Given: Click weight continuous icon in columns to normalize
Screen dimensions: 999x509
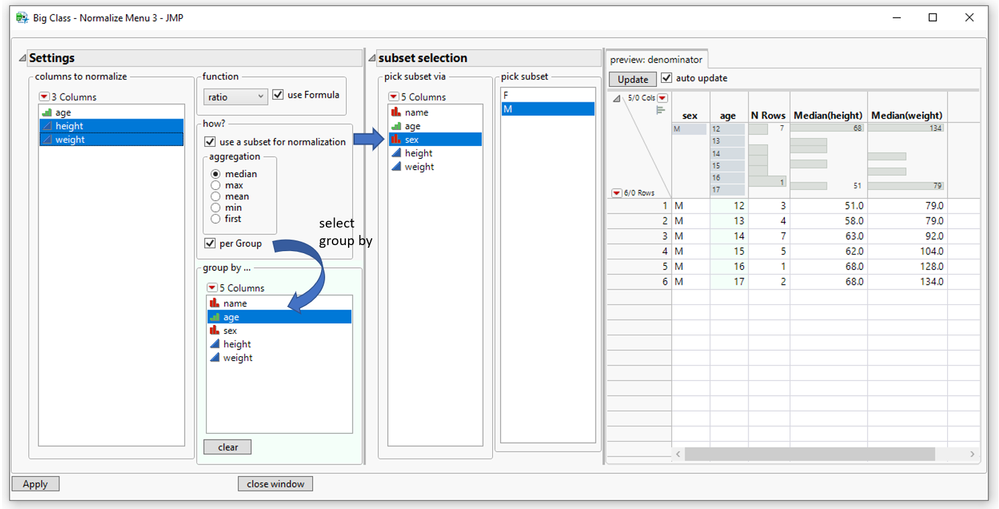Looking at the screenshot, I should [x=47, y=140].
